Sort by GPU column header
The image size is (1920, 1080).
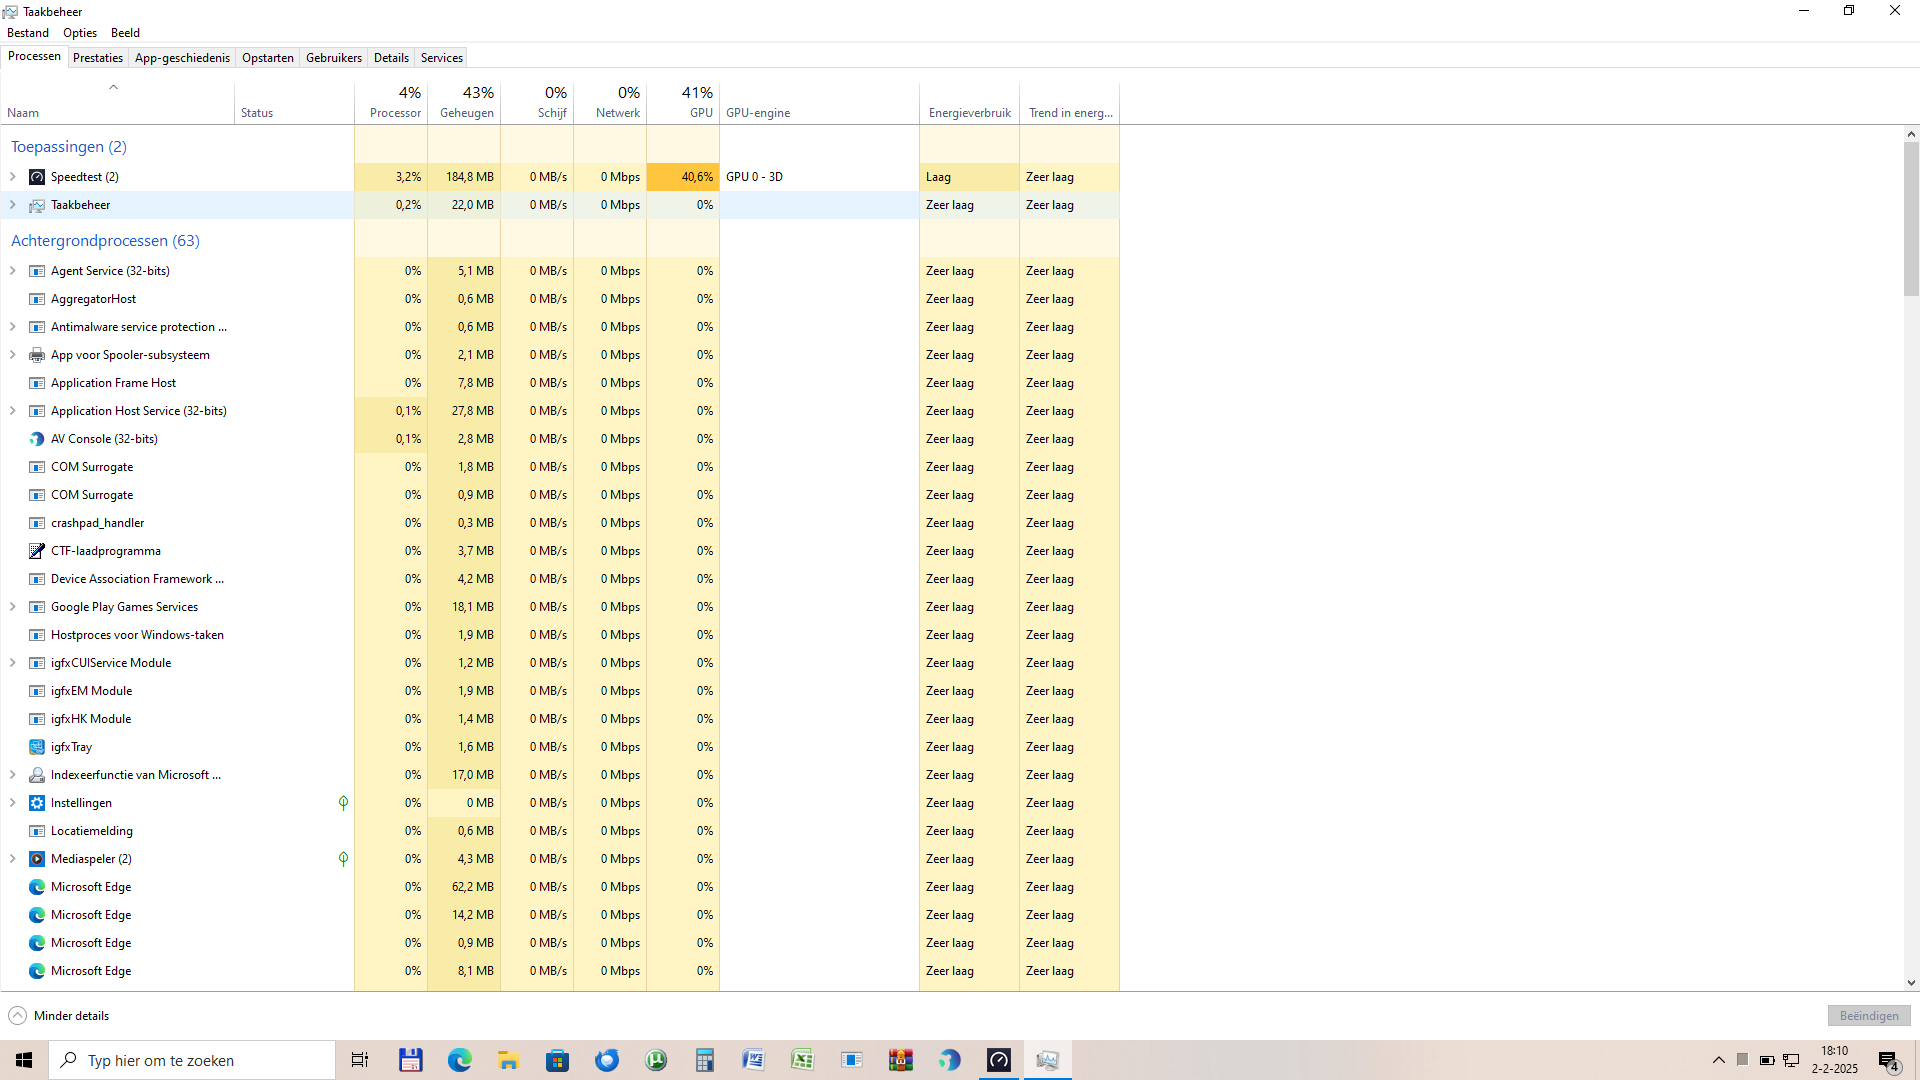click(x=683, y=104)
